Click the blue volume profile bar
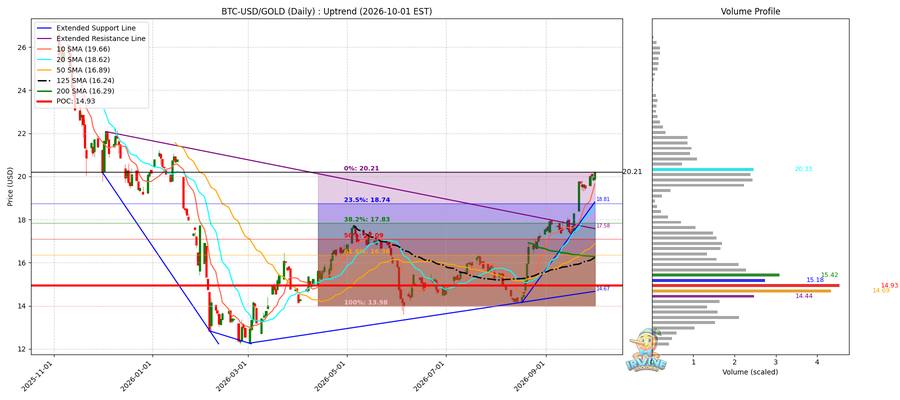The height and width of the screenshot is (400, 900). pyautogui.click(x=709, y=280)
